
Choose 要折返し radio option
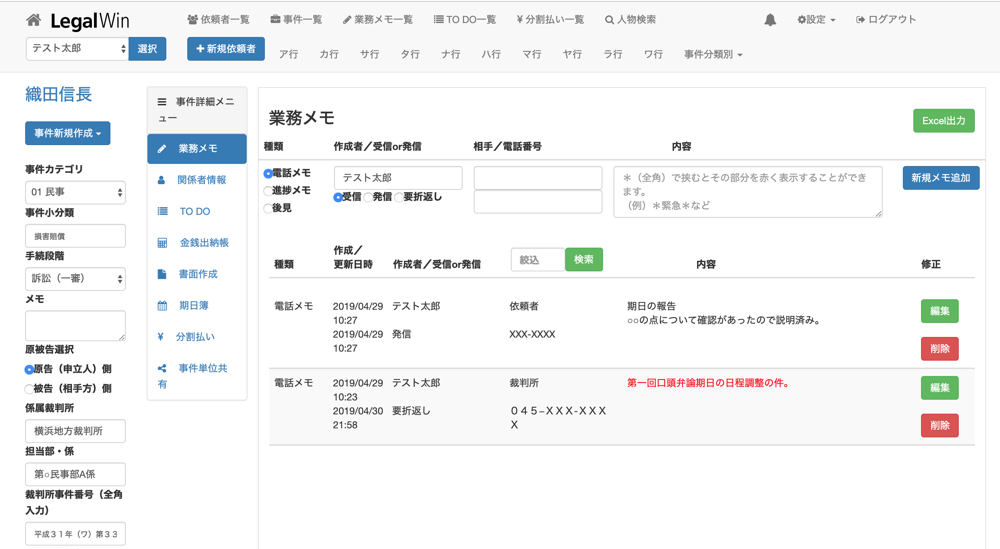tap(399, 198)
